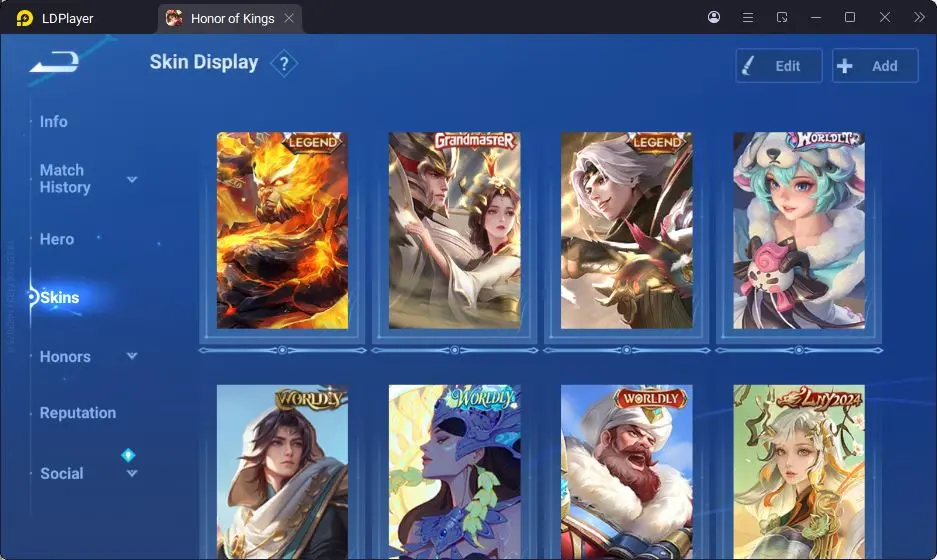Click the LNY2024 badge label

818,398
